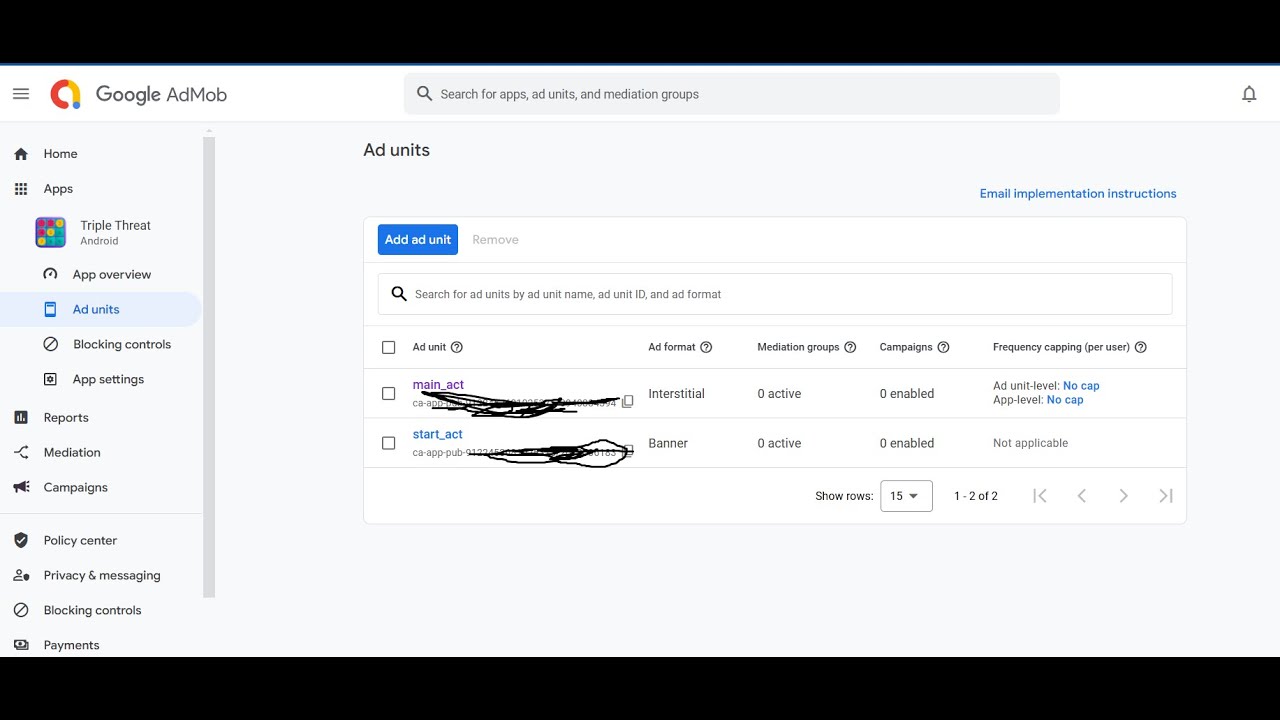Copy the main_act ad unit ID
Screen dimensions: 1280x720
(x=628, y=402)
